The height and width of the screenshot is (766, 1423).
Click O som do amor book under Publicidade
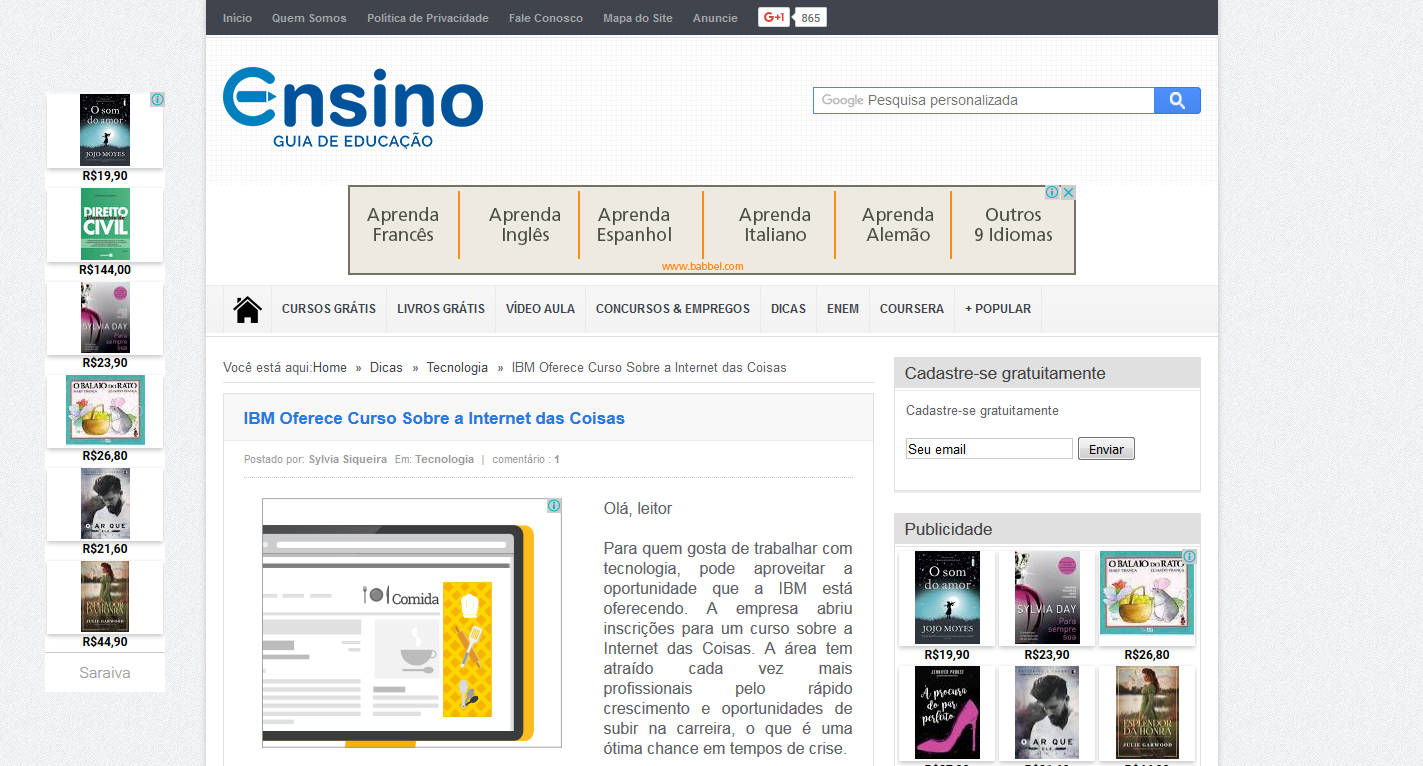947,597
